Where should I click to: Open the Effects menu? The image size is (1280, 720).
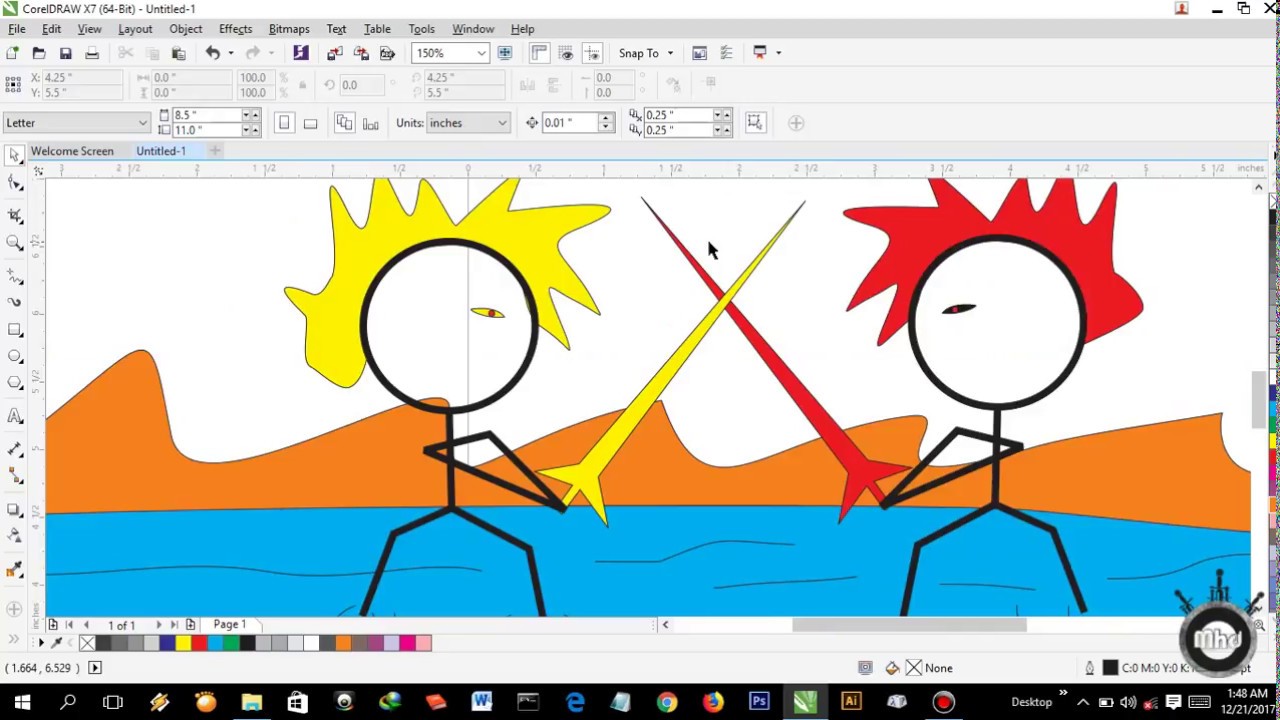[x=235, y=29]
